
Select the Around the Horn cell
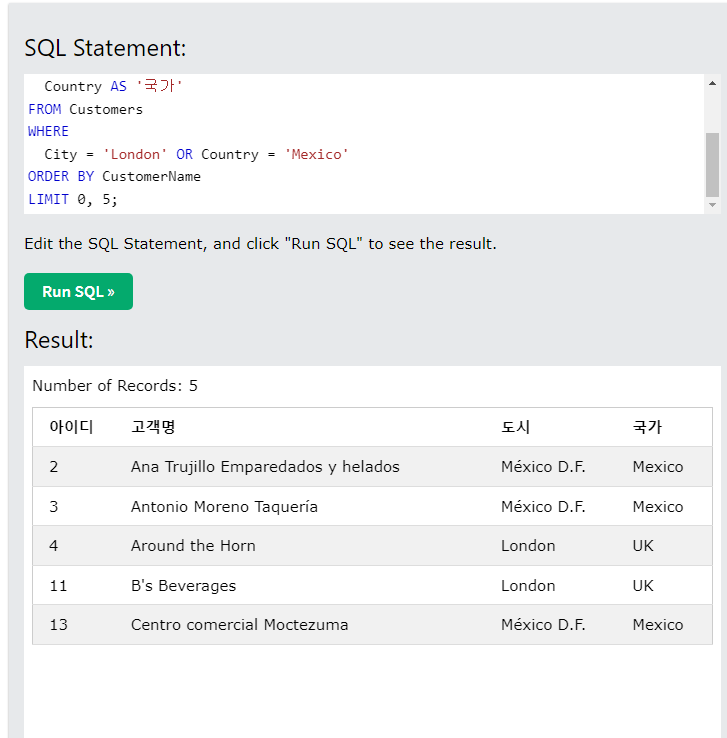coord(193,545)
